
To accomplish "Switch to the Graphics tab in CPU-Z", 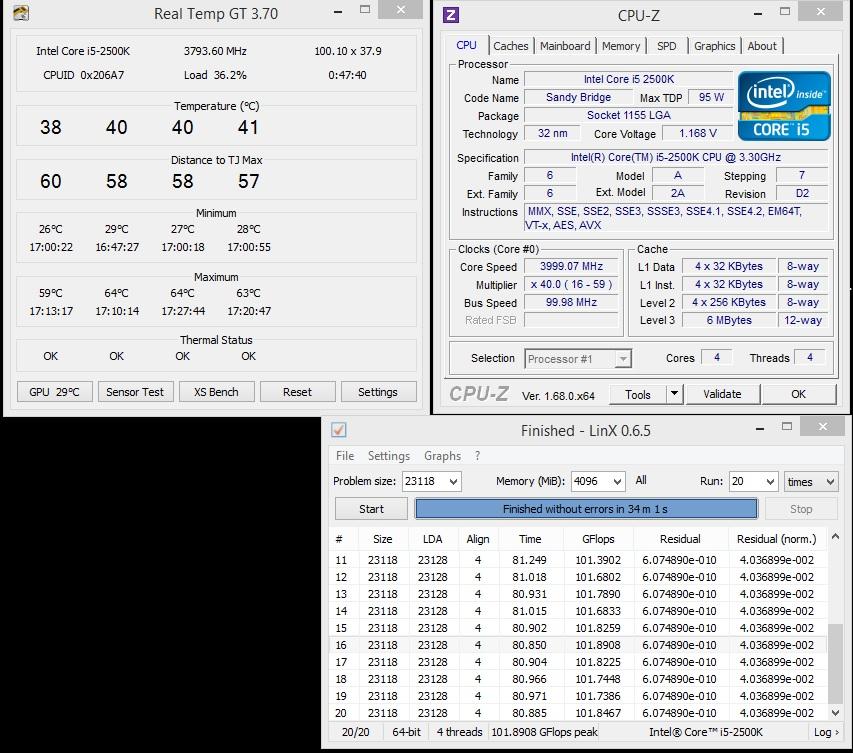I will pyautogui.click(x=714, y=46).
